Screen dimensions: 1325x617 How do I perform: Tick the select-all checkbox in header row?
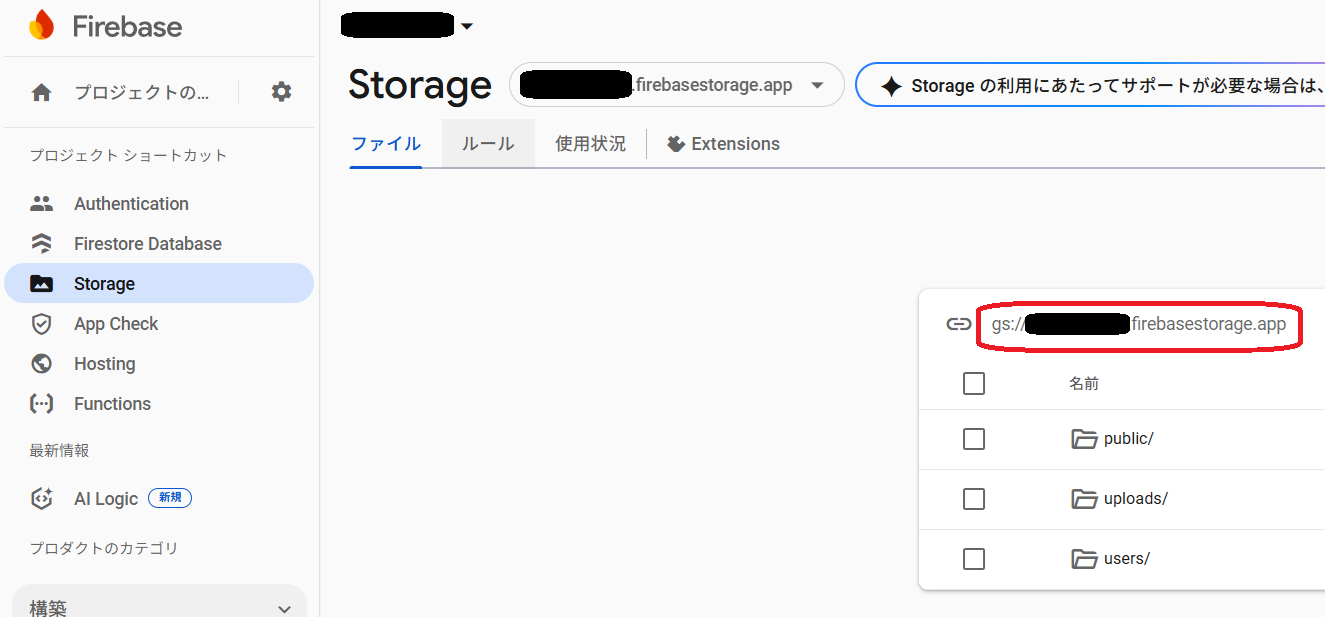[x=974, y=383]
